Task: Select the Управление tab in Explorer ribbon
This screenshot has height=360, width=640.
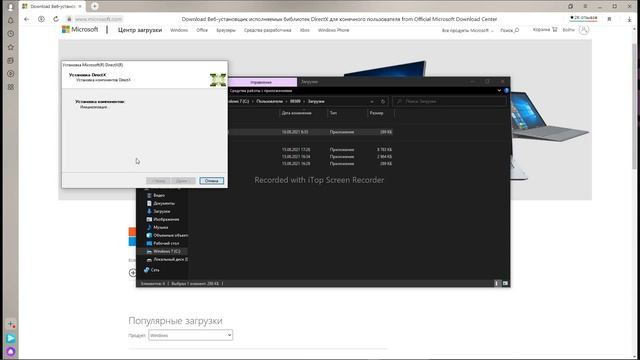Action: tap(261, 82)
